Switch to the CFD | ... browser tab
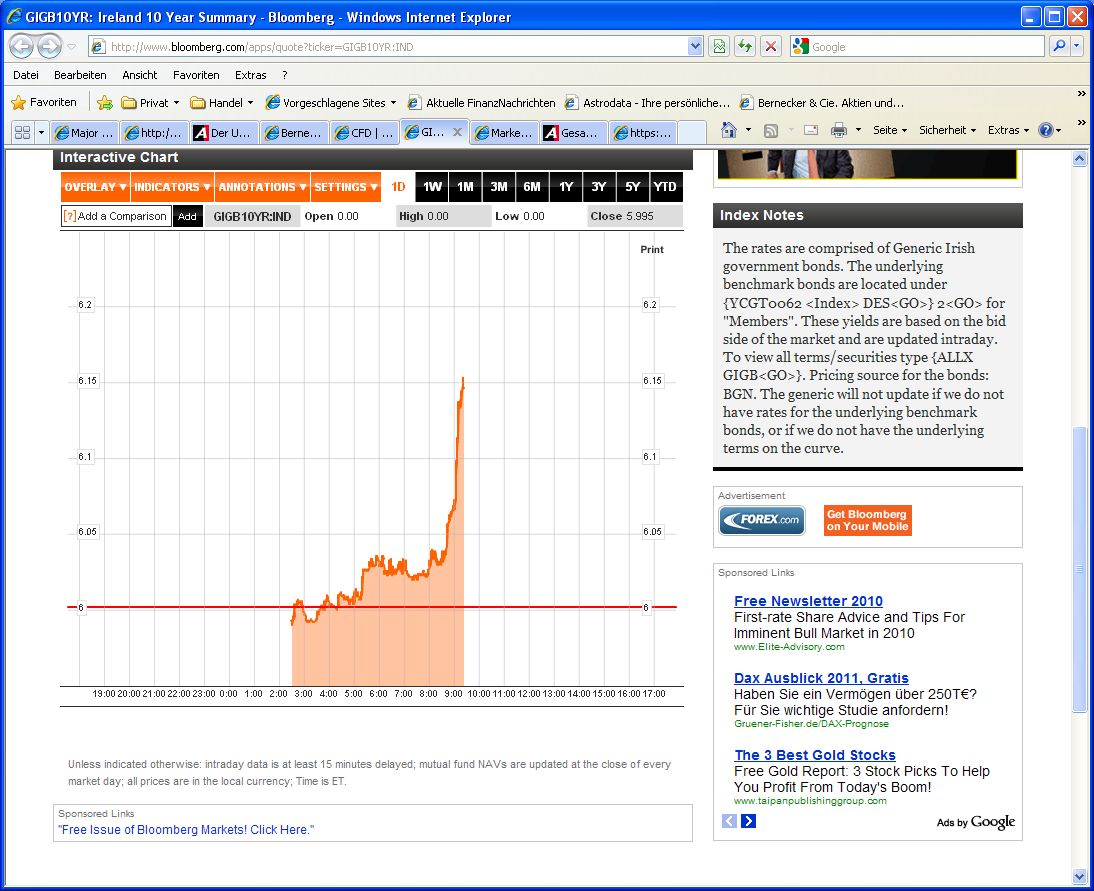Image resolution: width=1094 pixels, height=891 pixels. pyautogui.click(x=364, y=133)
